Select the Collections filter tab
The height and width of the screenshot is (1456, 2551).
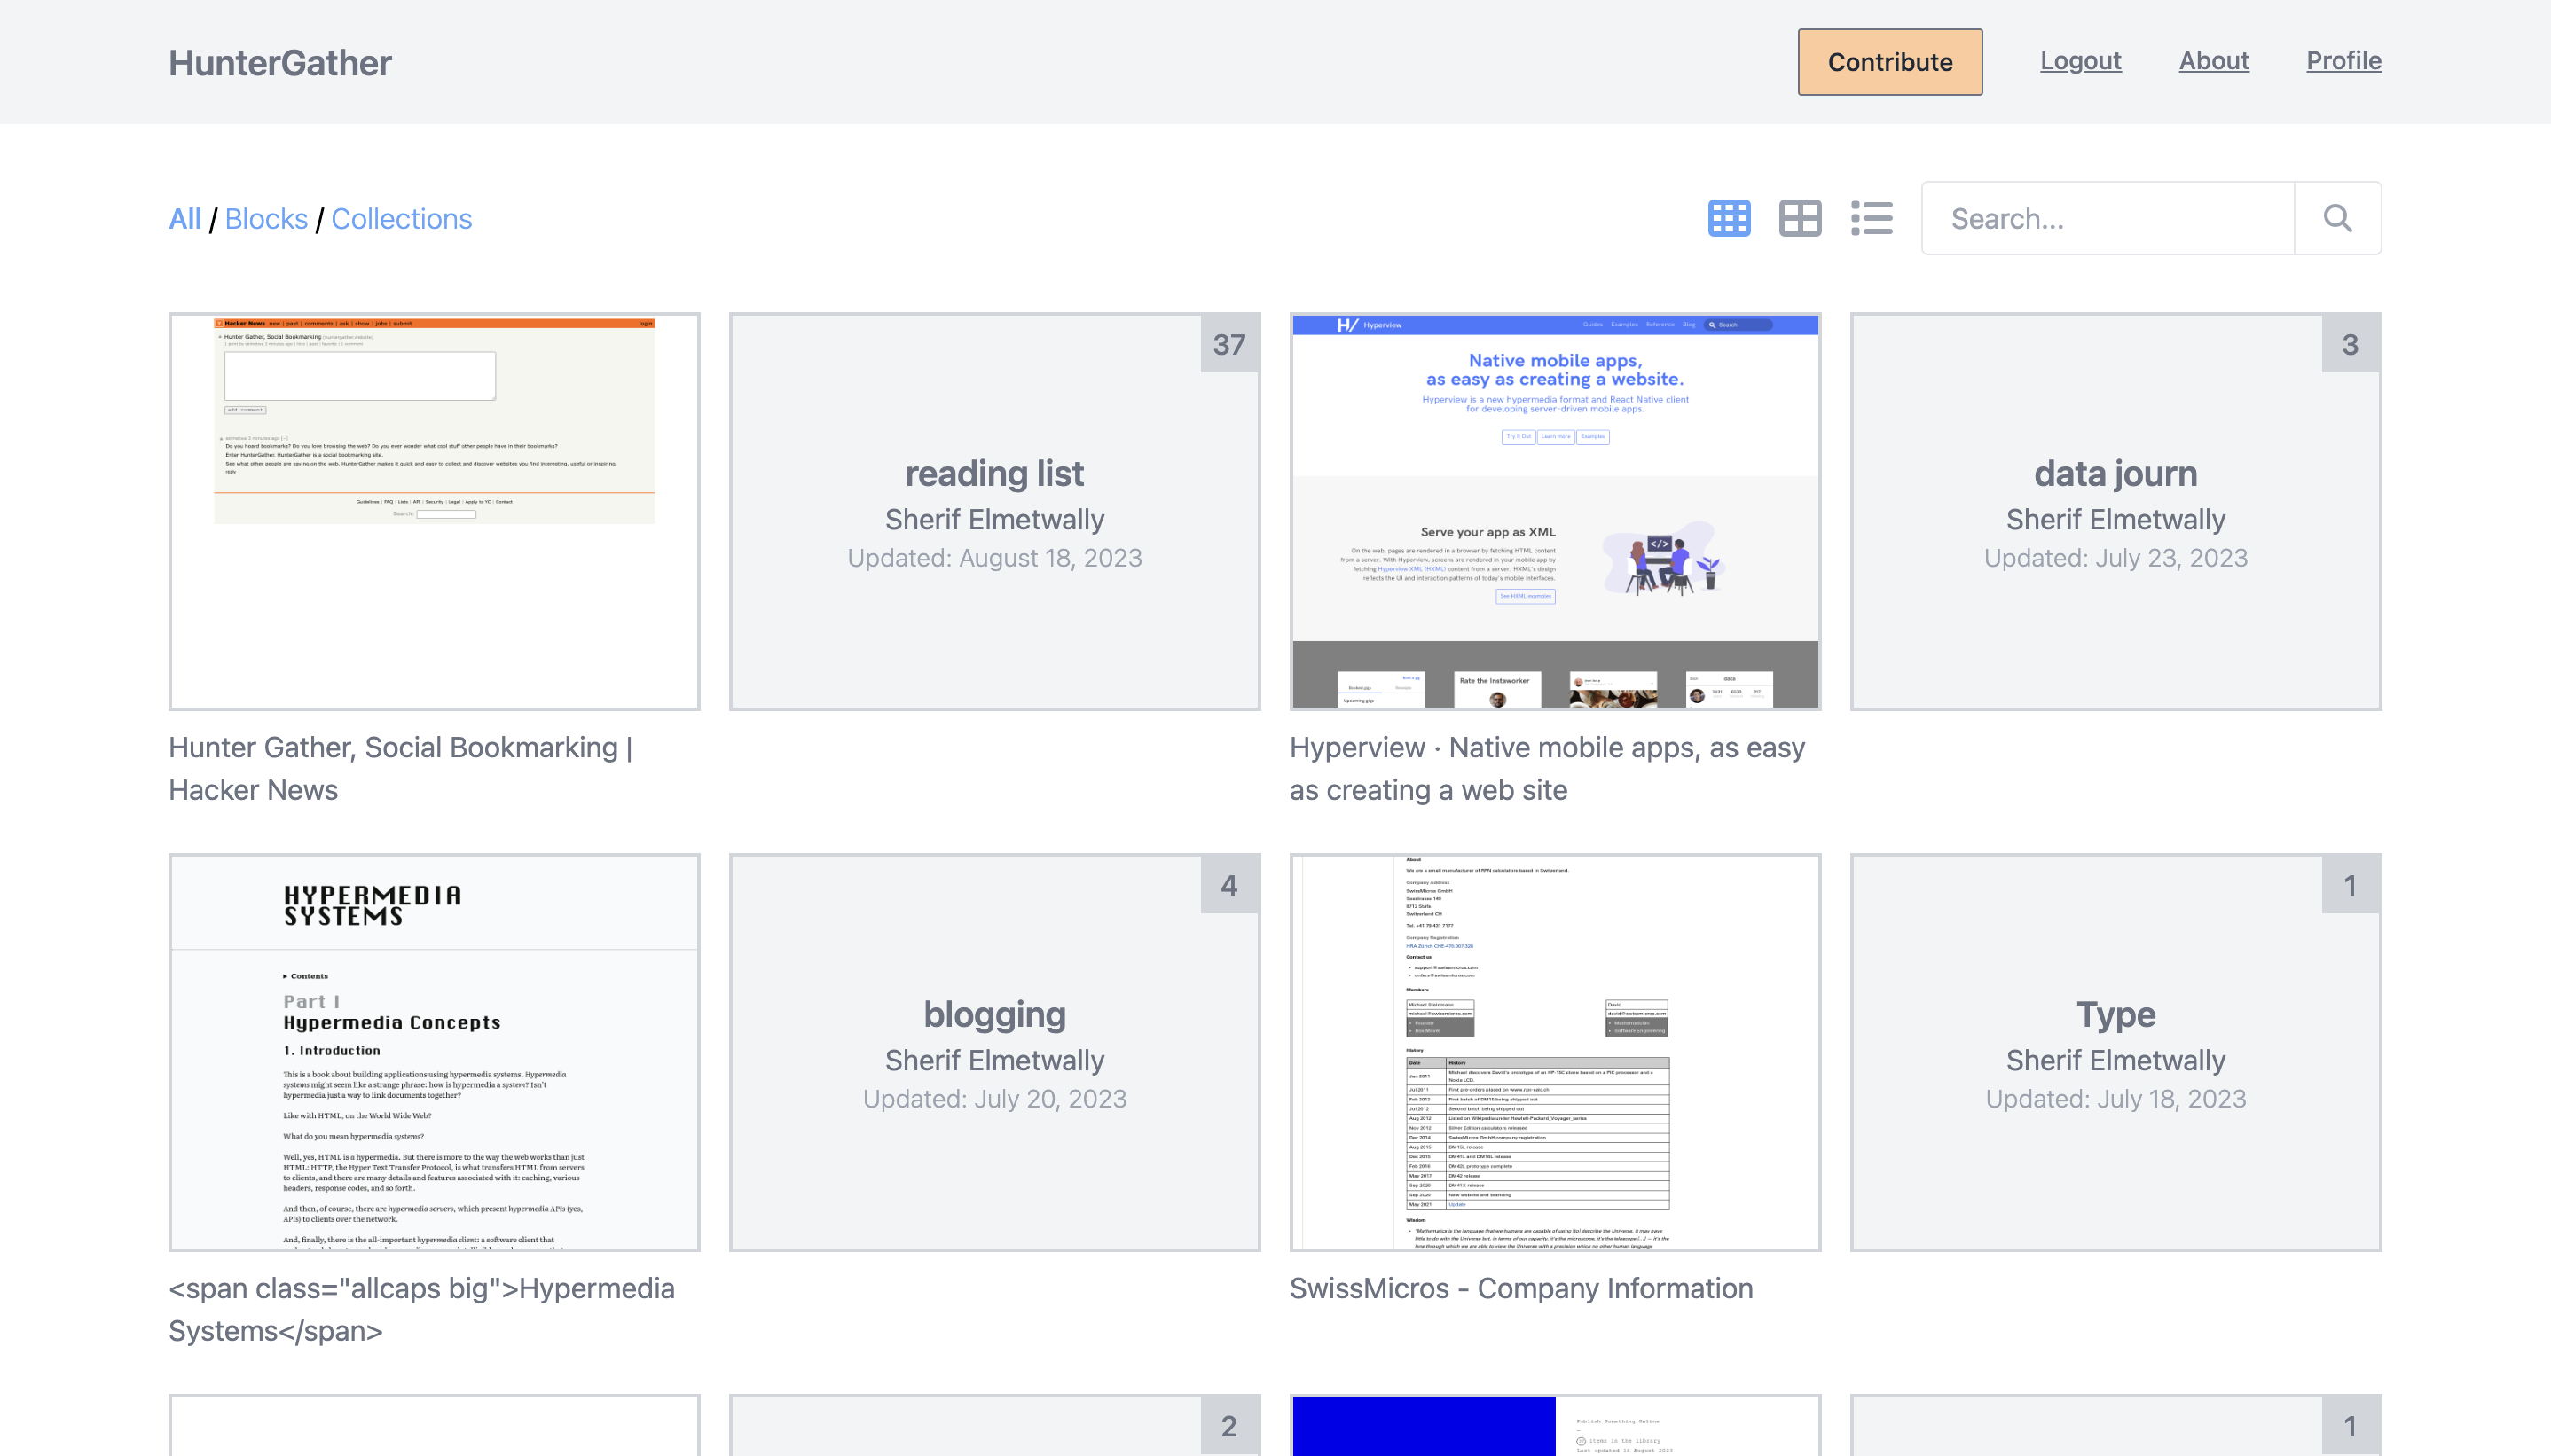(401, 219)
